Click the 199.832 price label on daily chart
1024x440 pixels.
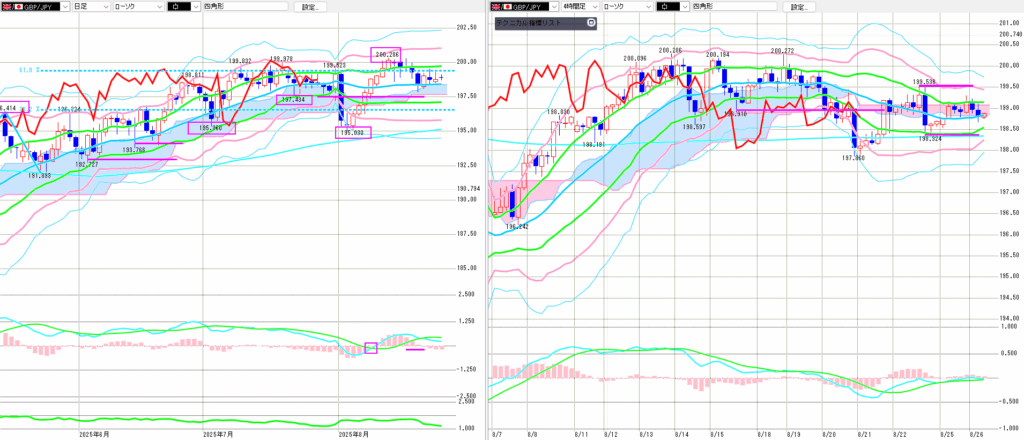[x=242, y=61]
